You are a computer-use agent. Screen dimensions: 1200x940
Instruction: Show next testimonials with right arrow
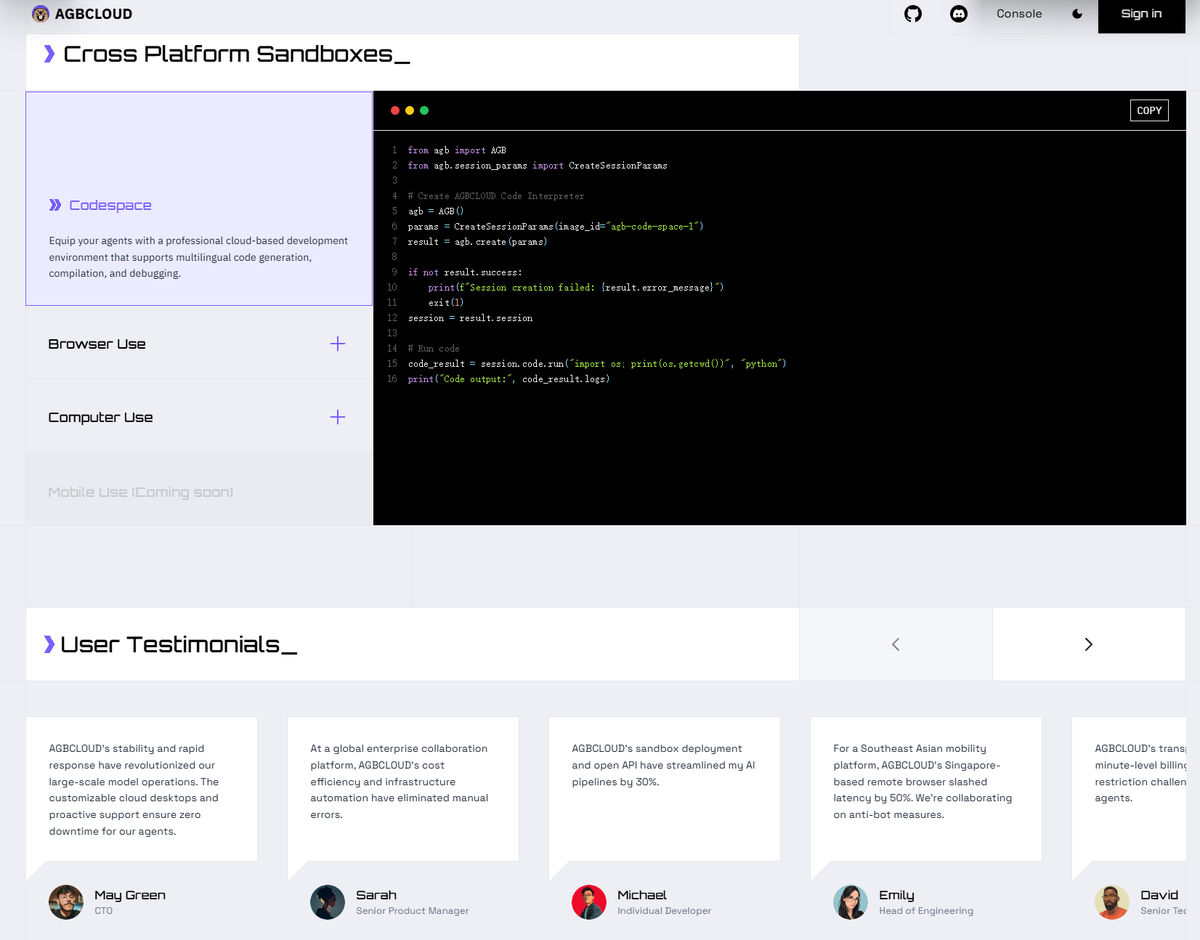coord(1088,644)
